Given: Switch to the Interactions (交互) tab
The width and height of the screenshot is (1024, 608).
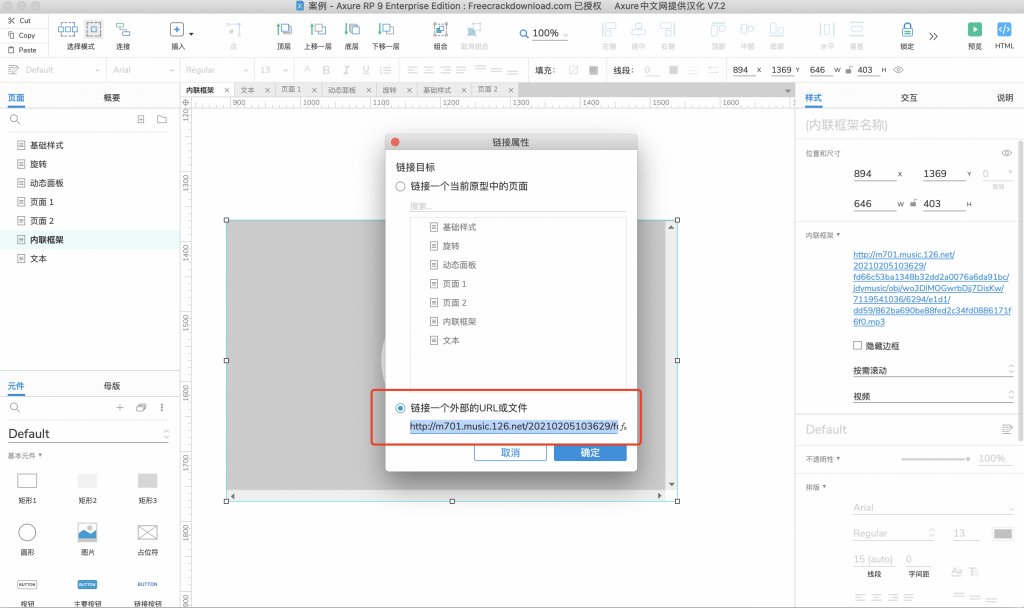Looking at the screenshot, I should (909, 98).
